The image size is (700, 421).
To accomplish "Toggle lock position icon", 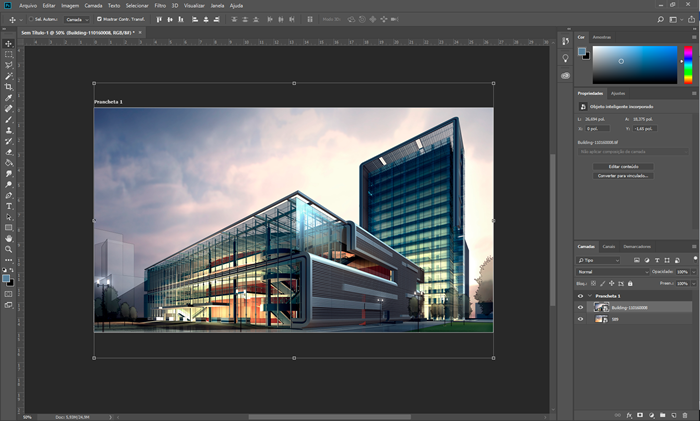I will pyautogui.click(x=612, y=283).
